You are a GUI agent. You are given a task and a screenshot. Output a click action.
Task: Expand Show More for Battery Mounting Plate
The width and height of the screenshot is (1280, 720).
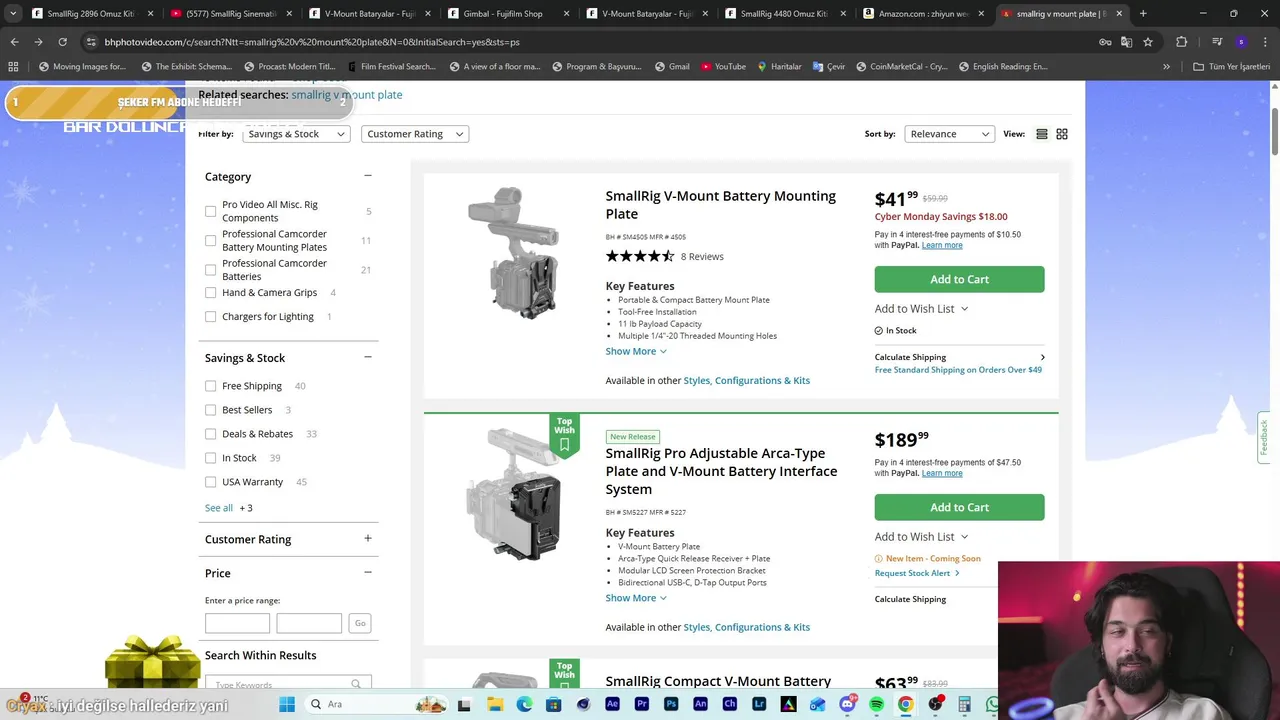[x=636, y=351]
